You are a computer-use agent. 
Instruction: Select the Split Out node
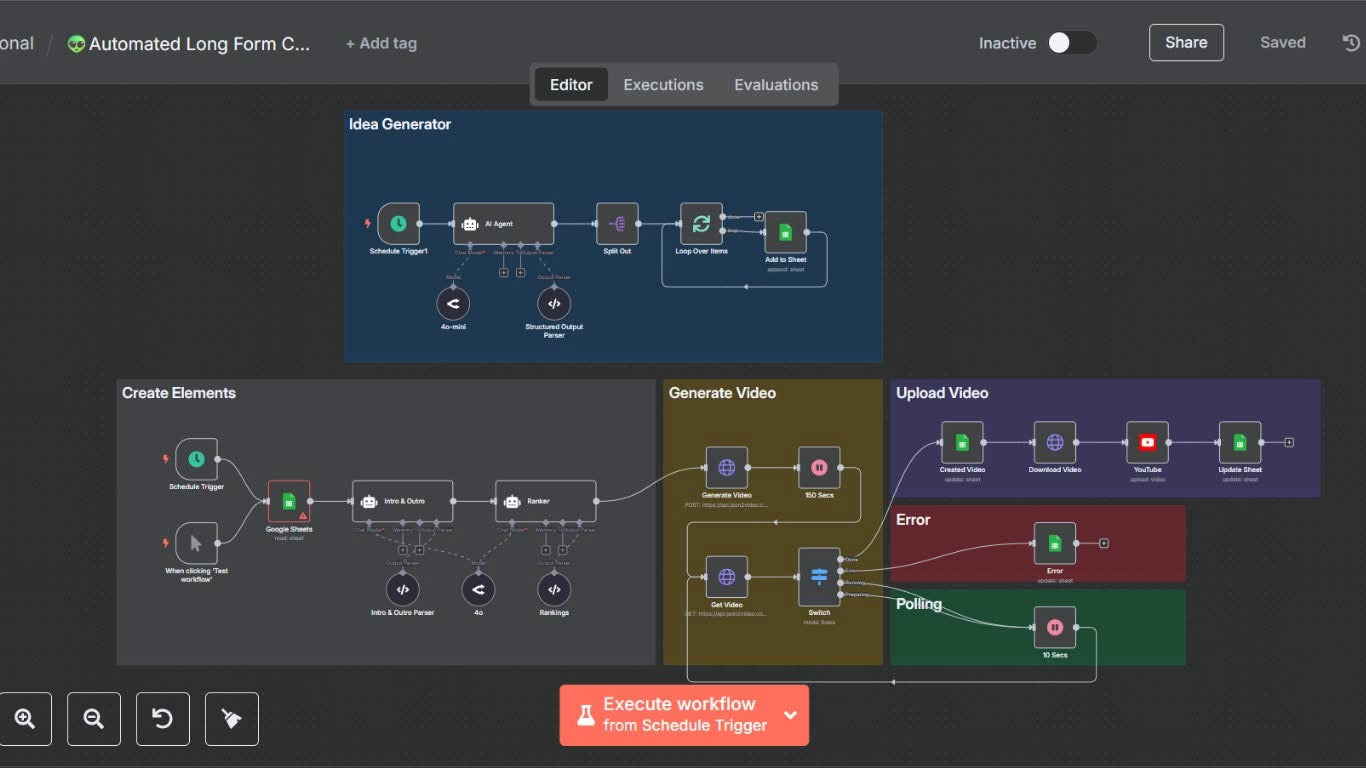(617, 224)
